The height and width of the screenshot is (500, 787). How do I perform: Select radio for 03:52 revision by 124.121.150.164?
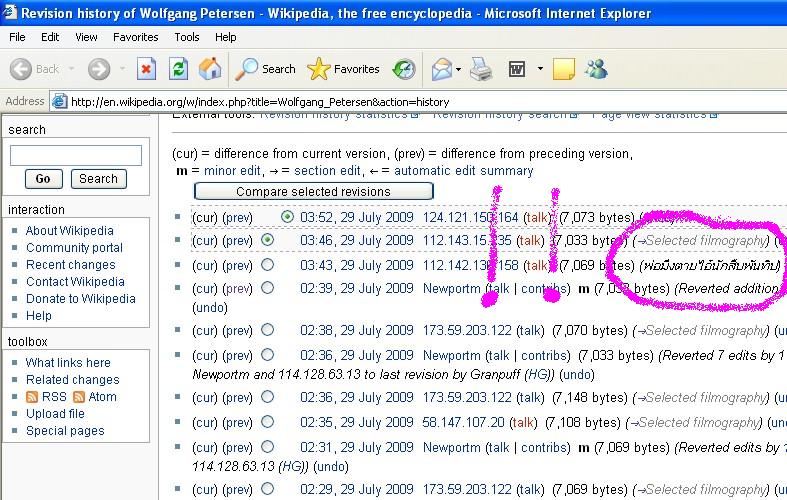[x=287, y=217]
